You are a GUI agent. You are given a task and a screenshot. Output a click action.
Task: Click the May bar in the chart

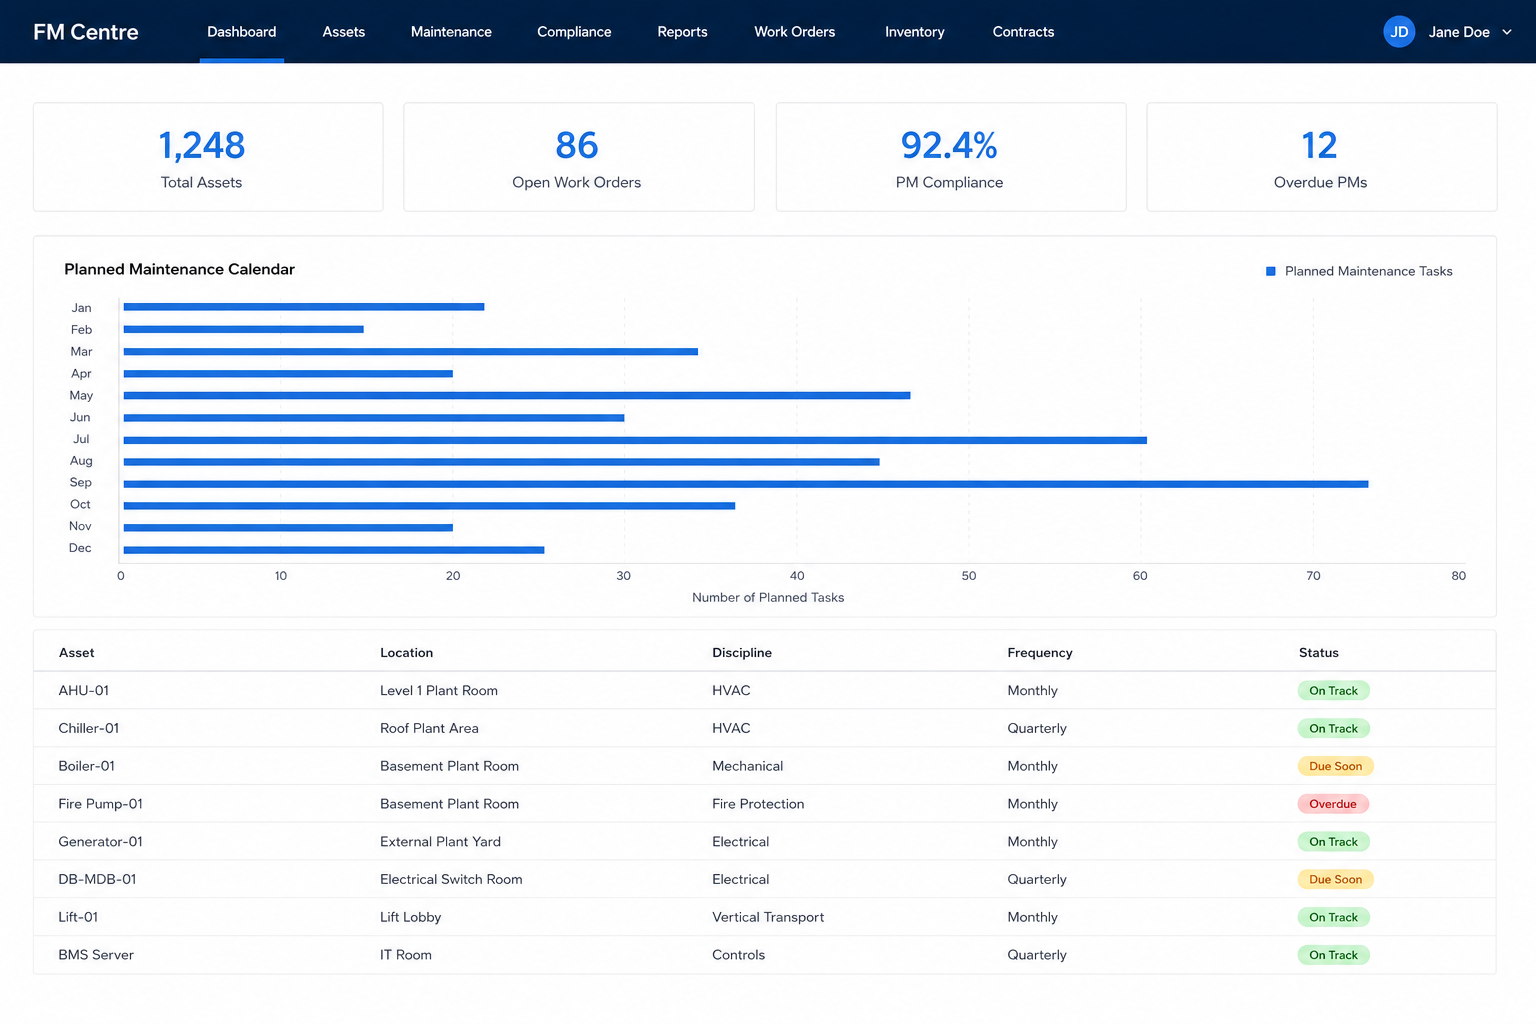coord(517,396)
